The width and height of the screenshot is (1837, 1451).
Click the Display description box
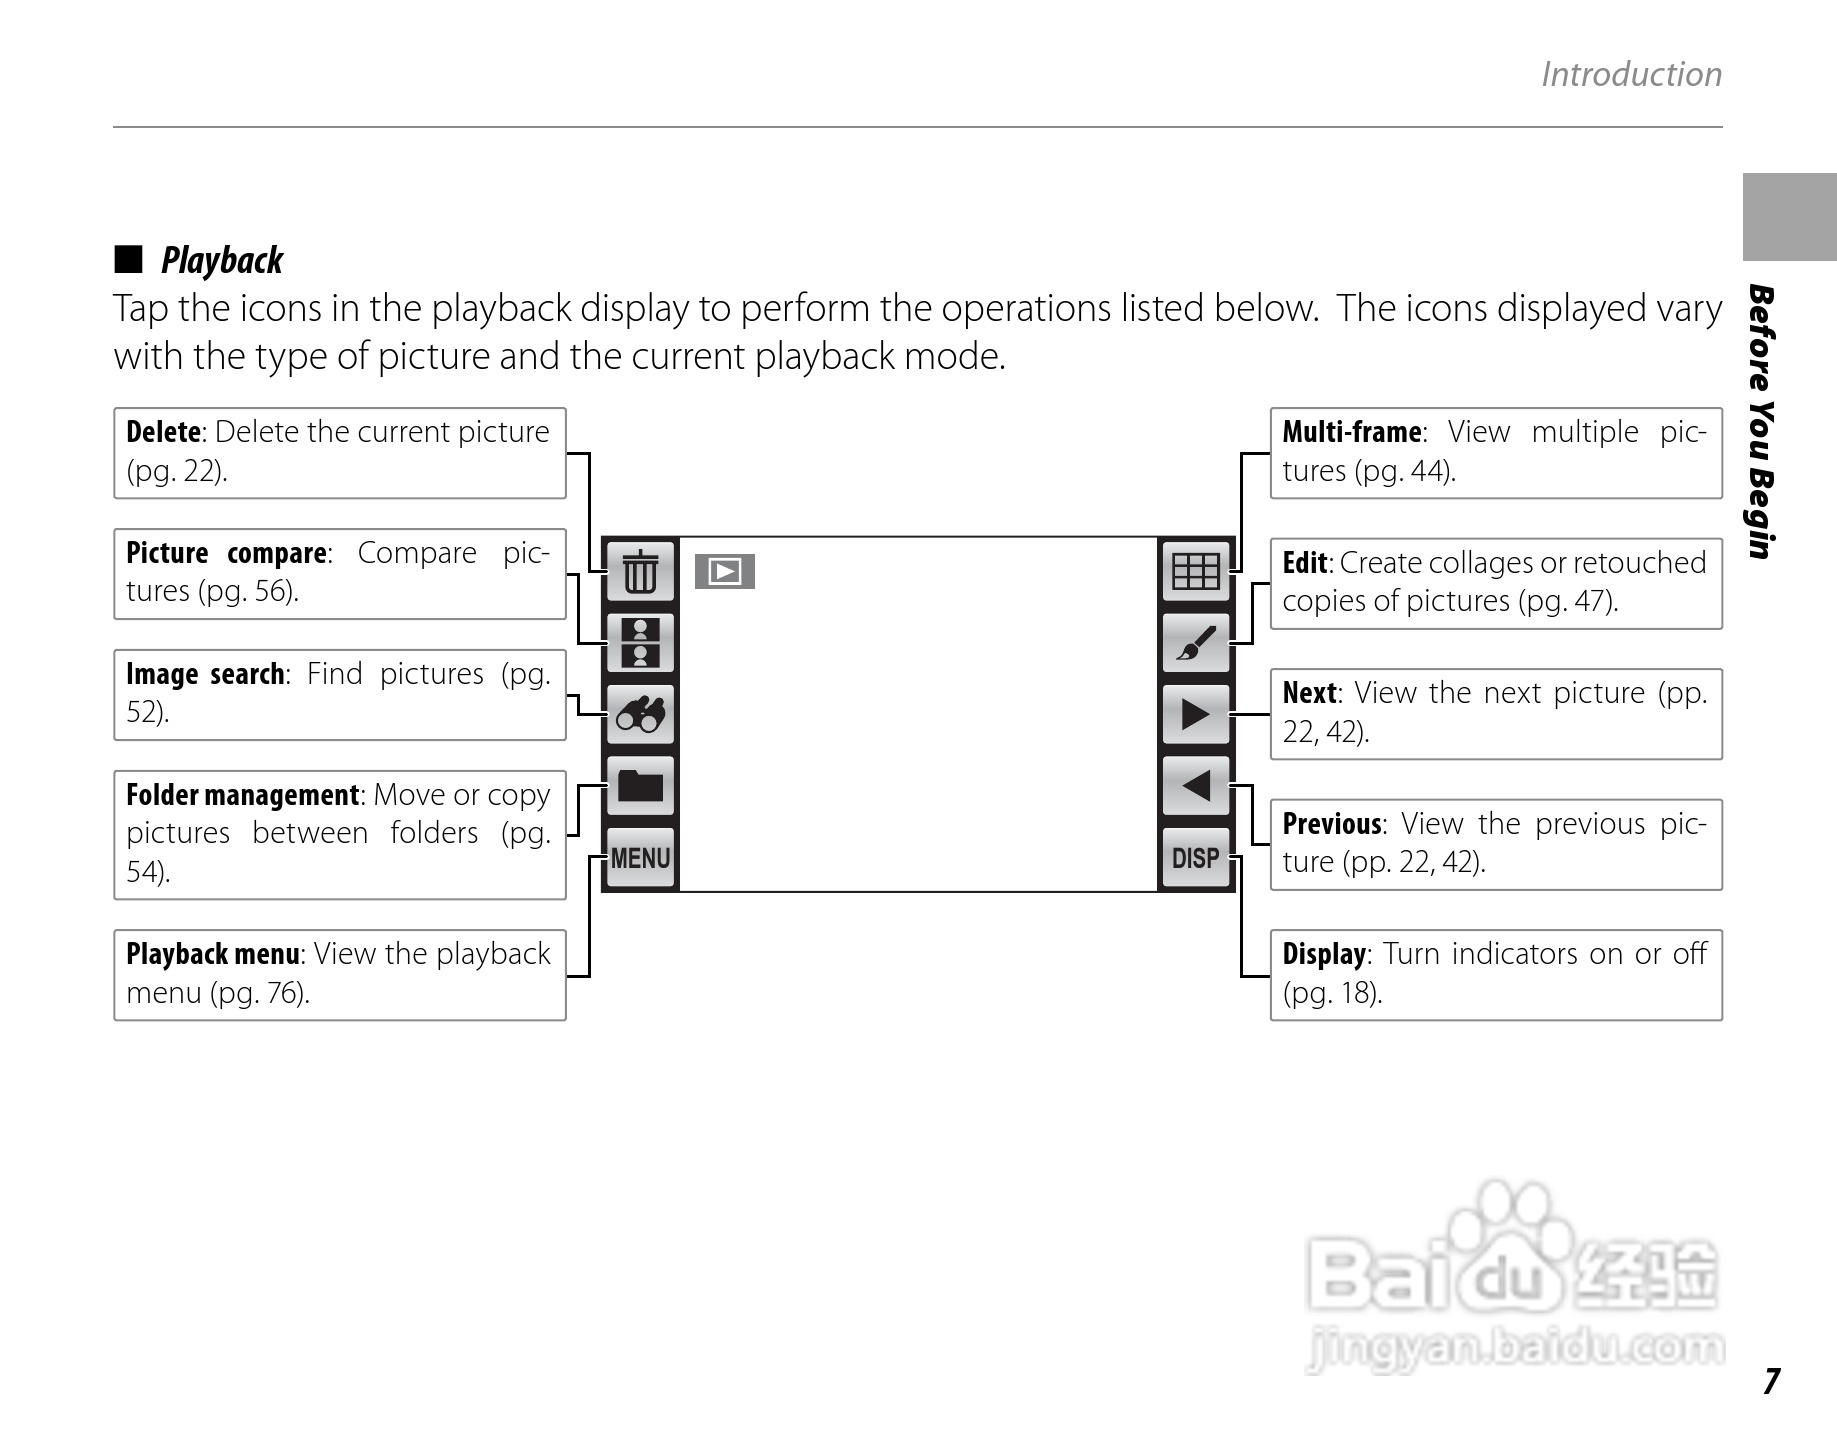(x=1496, y=975)
